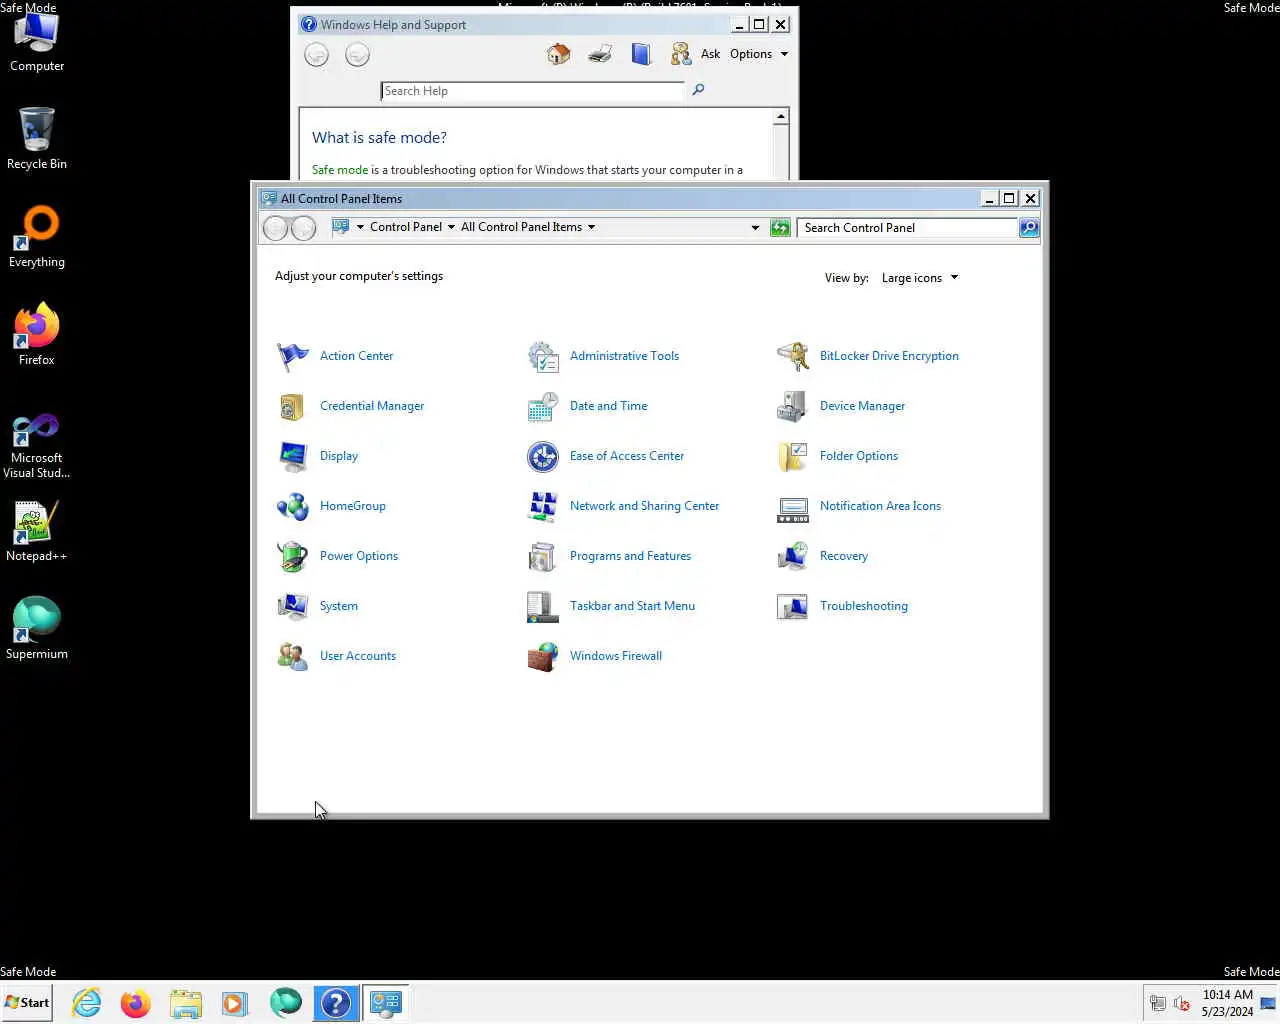Open the Action Center flag icon
Image resolution: width=1280 pixels, height=1024 pixels.
[293, 356]
